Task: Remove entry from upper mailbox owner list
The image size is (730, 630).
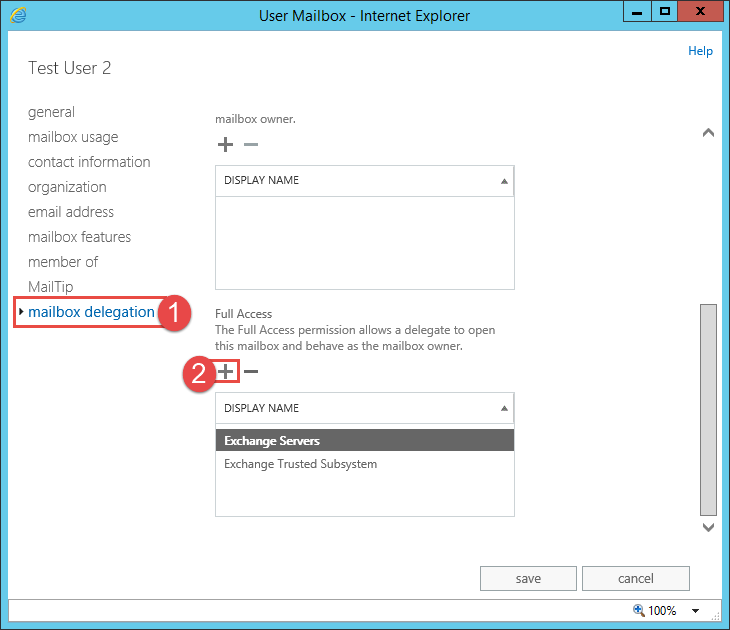Action: pyautogui.click(x=251, y=144)
